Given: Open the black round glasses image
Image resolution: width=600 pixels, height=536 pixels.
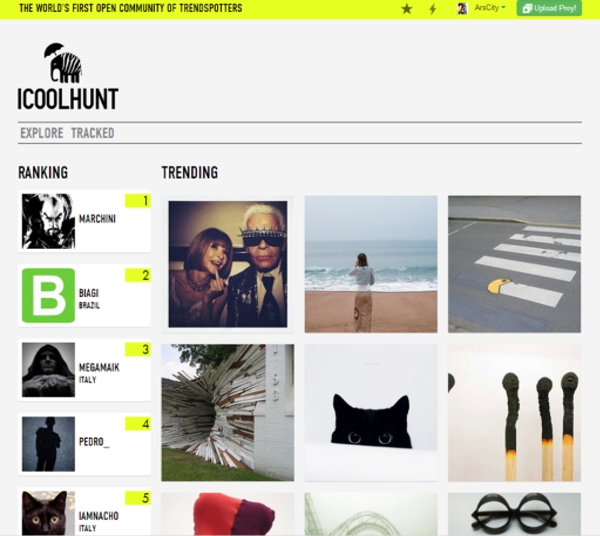Looking at the screenshot, I should tap(514, 514).
